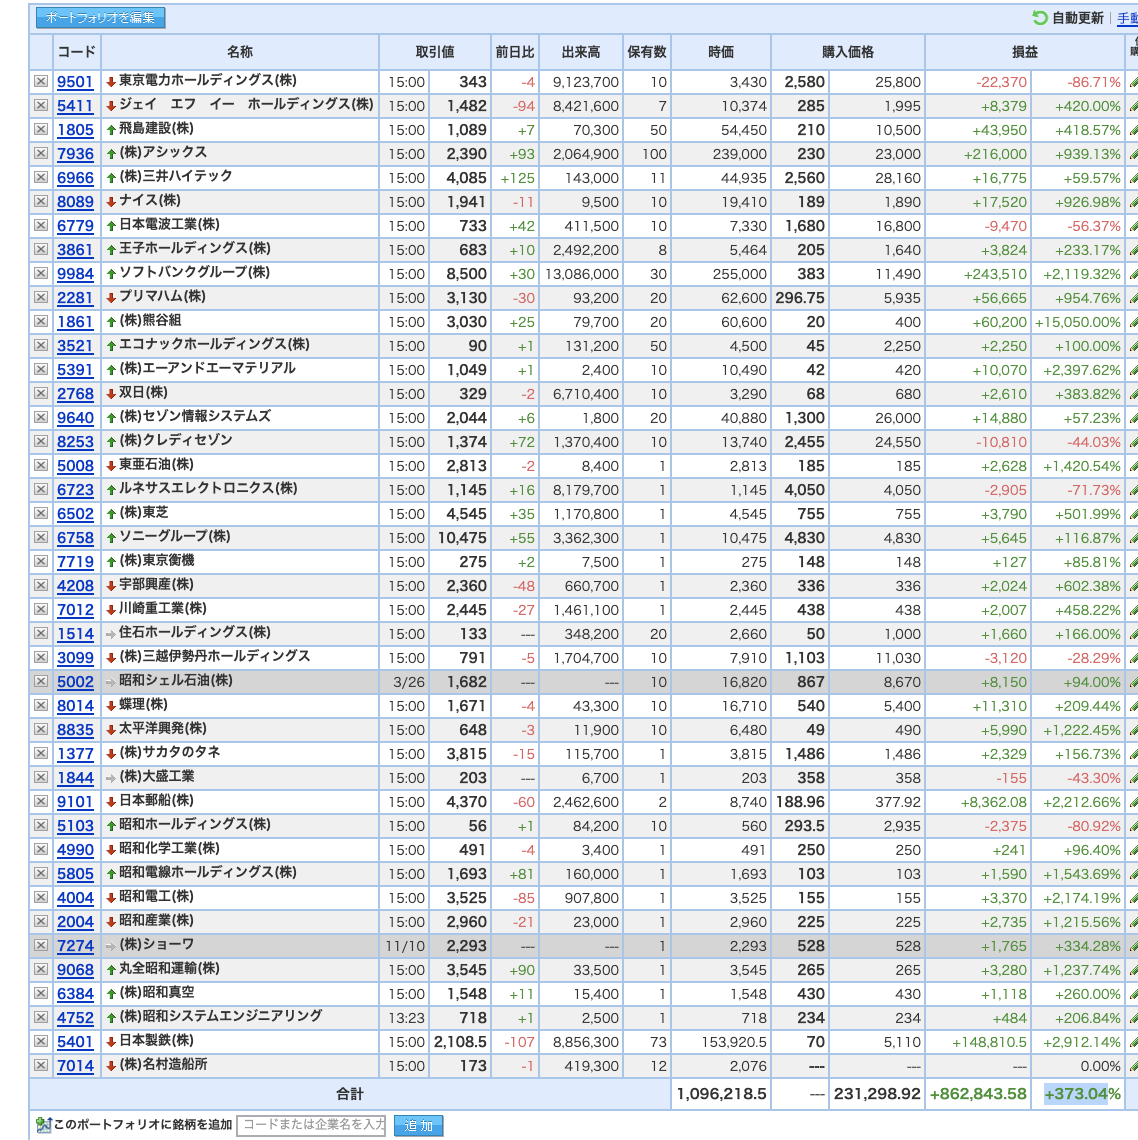Remove row 1805 飛島建設 with X icon

[41, 129]
